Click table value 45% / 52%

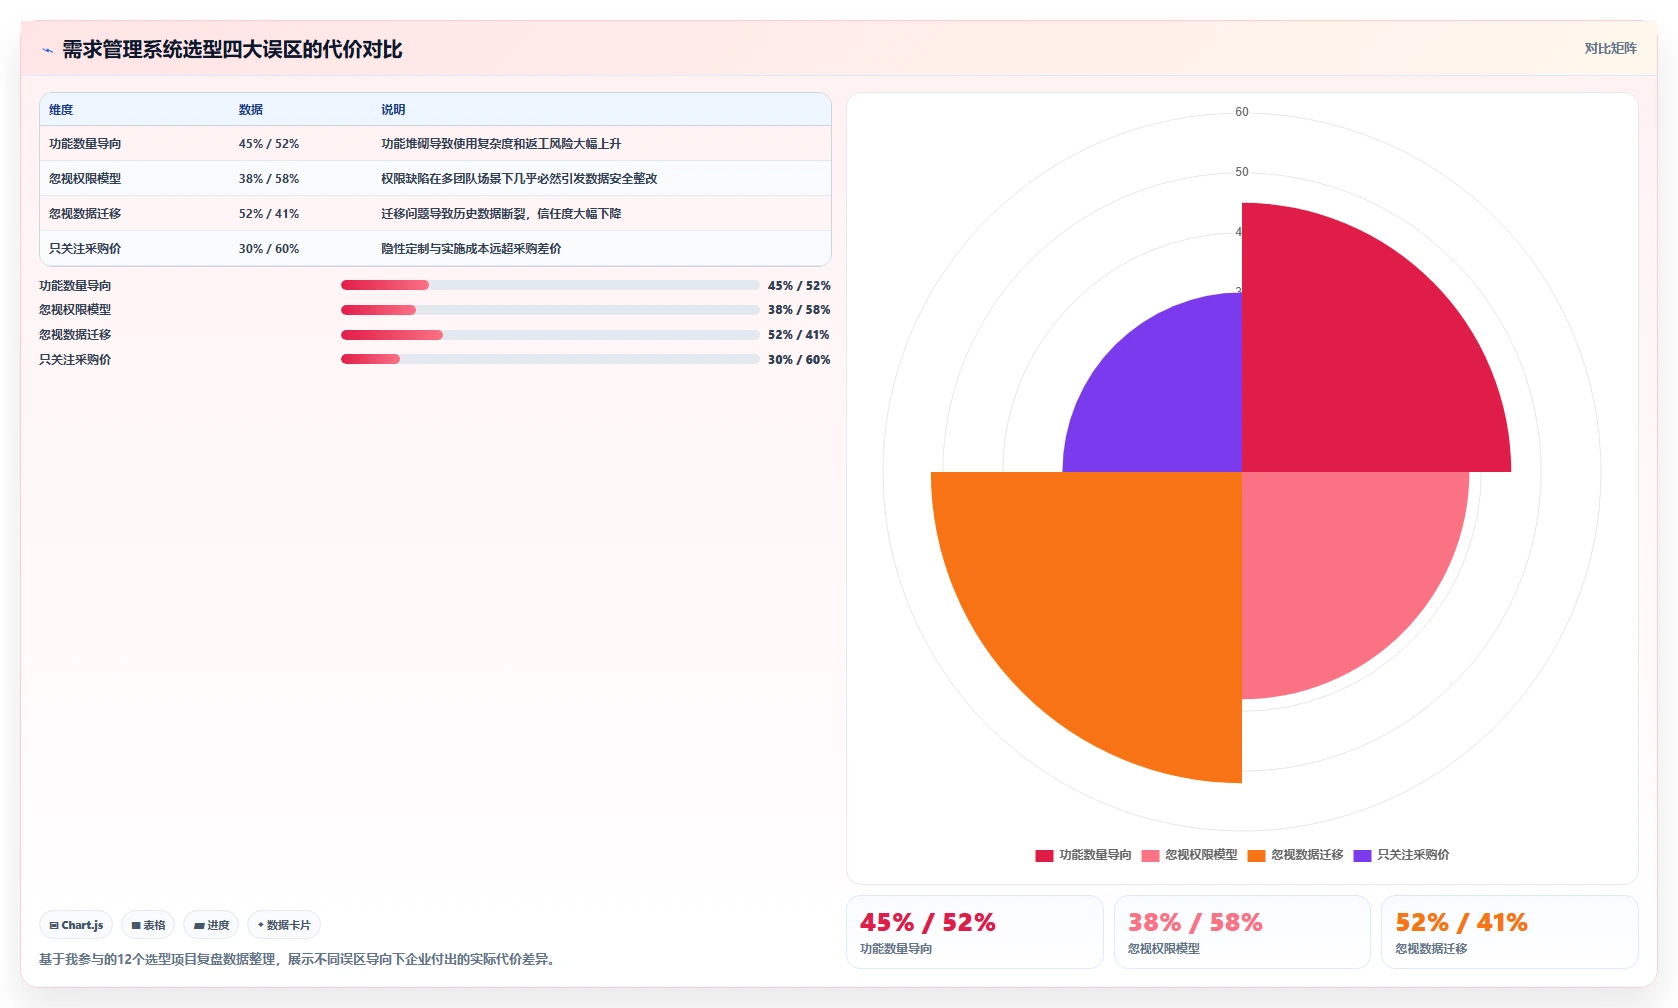click(x=269, y=144)
